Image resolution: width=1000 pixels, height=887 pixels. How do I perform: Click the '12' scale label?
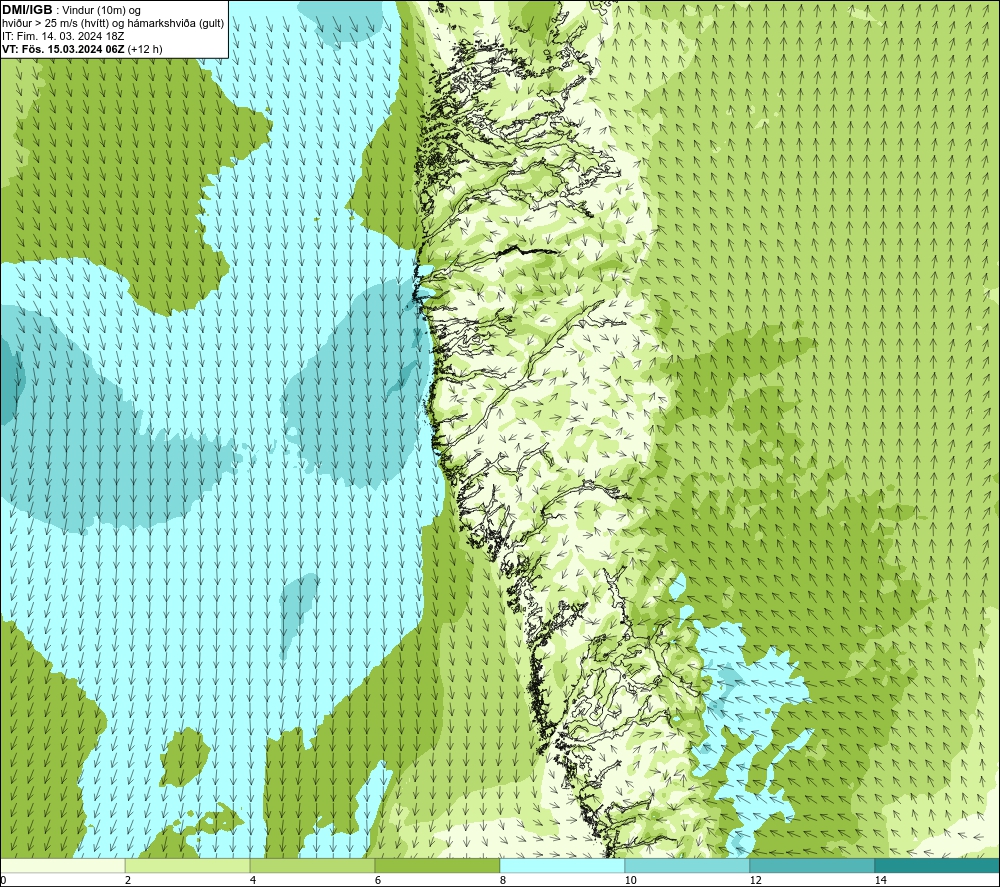click(x=755, y=880)
